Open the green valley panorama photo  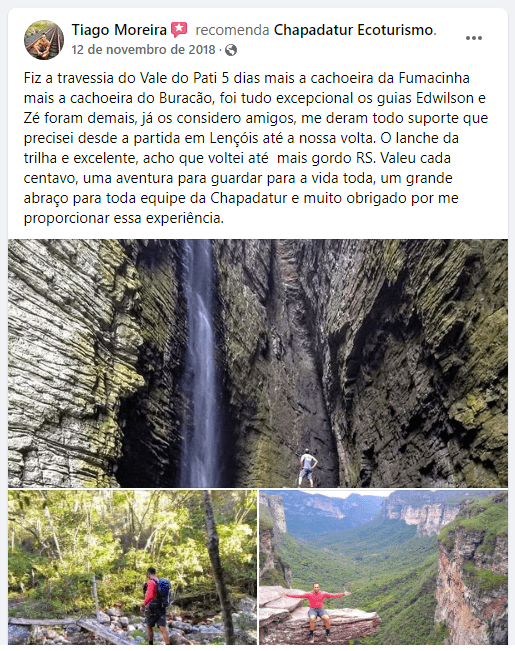[x=383, y=567]
